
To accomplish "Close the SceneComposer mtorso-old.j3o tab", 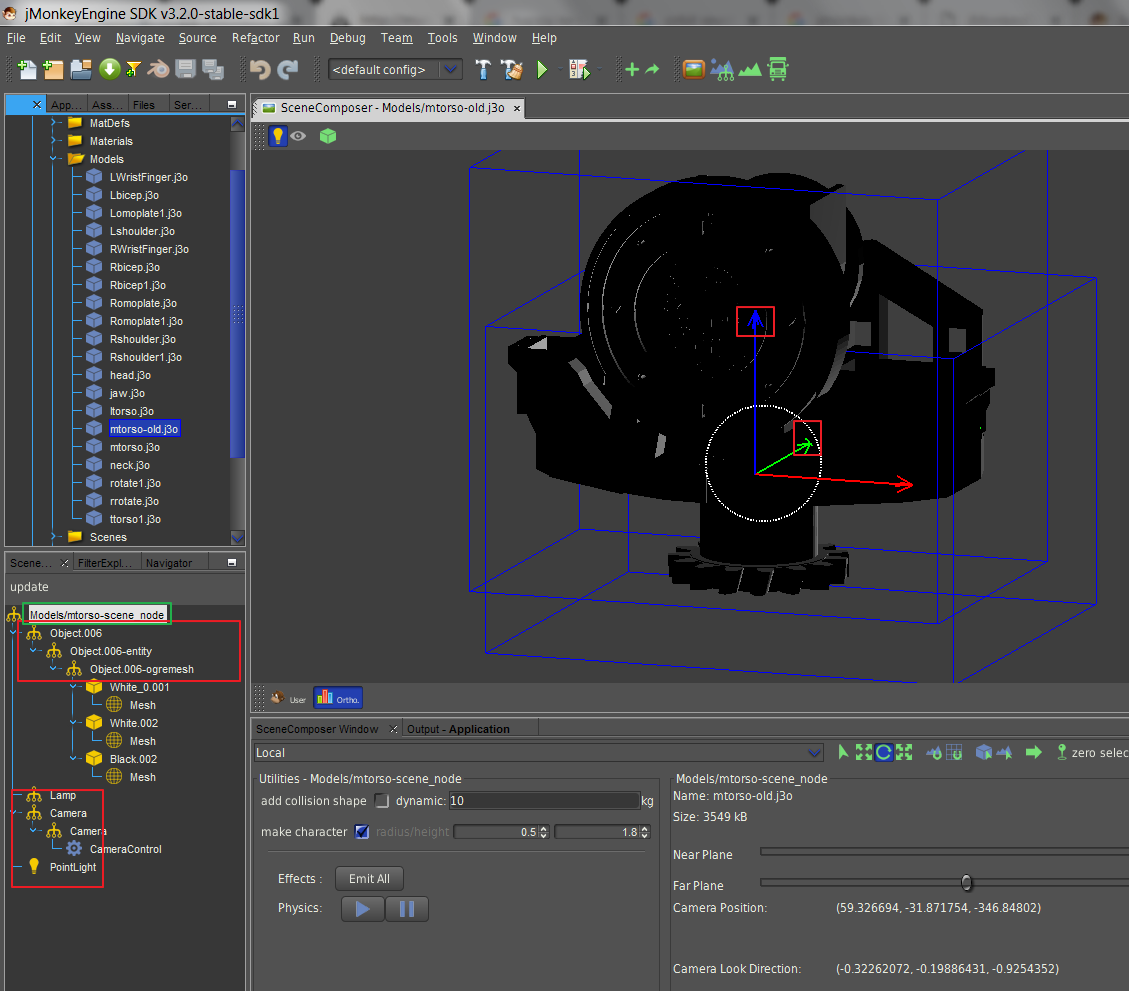I will point(516,108).
